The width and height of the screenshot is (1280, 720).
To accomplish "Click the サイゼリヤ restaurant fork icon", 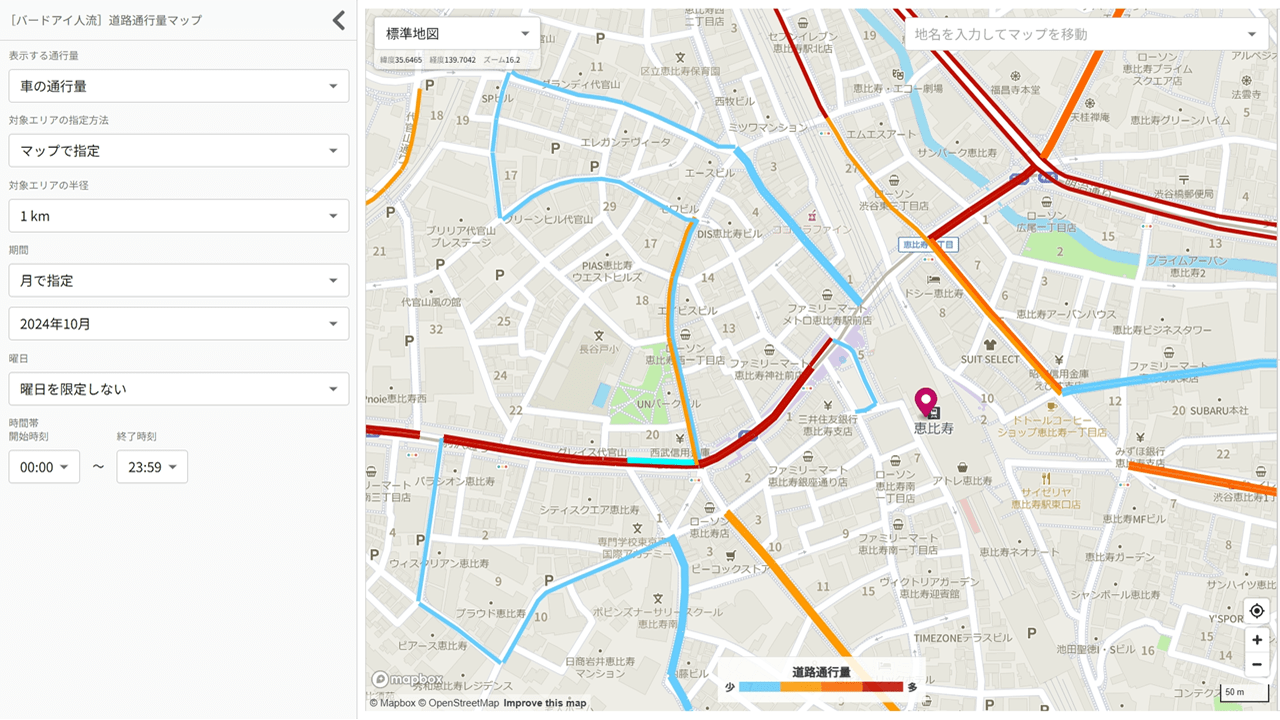I will (1046, 479).
